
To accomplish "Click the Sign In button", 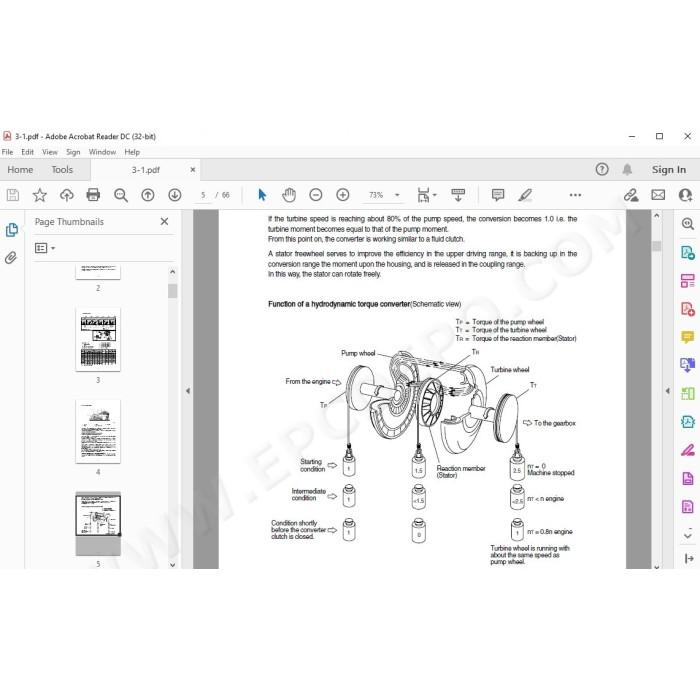I will 668,170.
